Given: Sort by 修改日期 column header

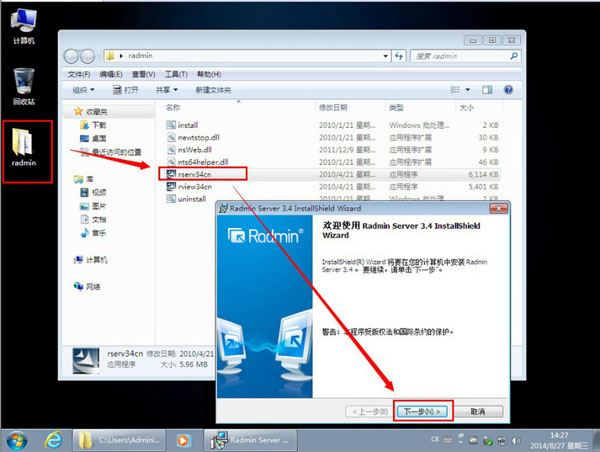Looking at the screenshot, I should 333,108.
